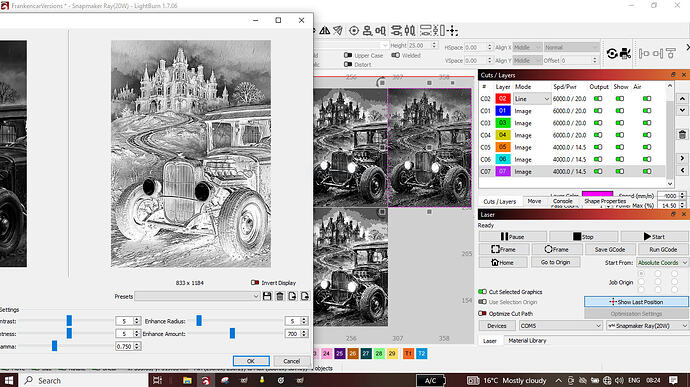Image resolution: width=690 pixels, height=387 pixels.
Task: Switch to the Shape Properties tab
Action: (605, 201)
